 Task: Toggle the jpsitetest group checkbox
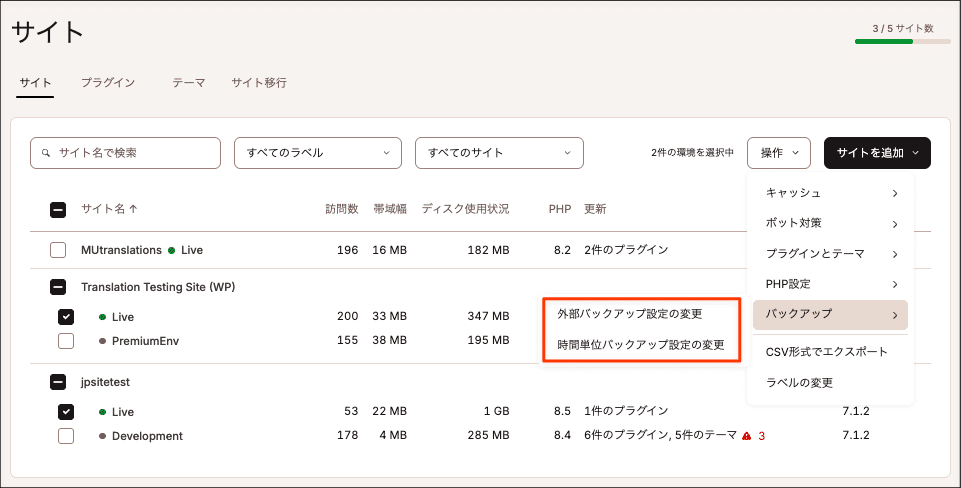click(x=58, y=382)
